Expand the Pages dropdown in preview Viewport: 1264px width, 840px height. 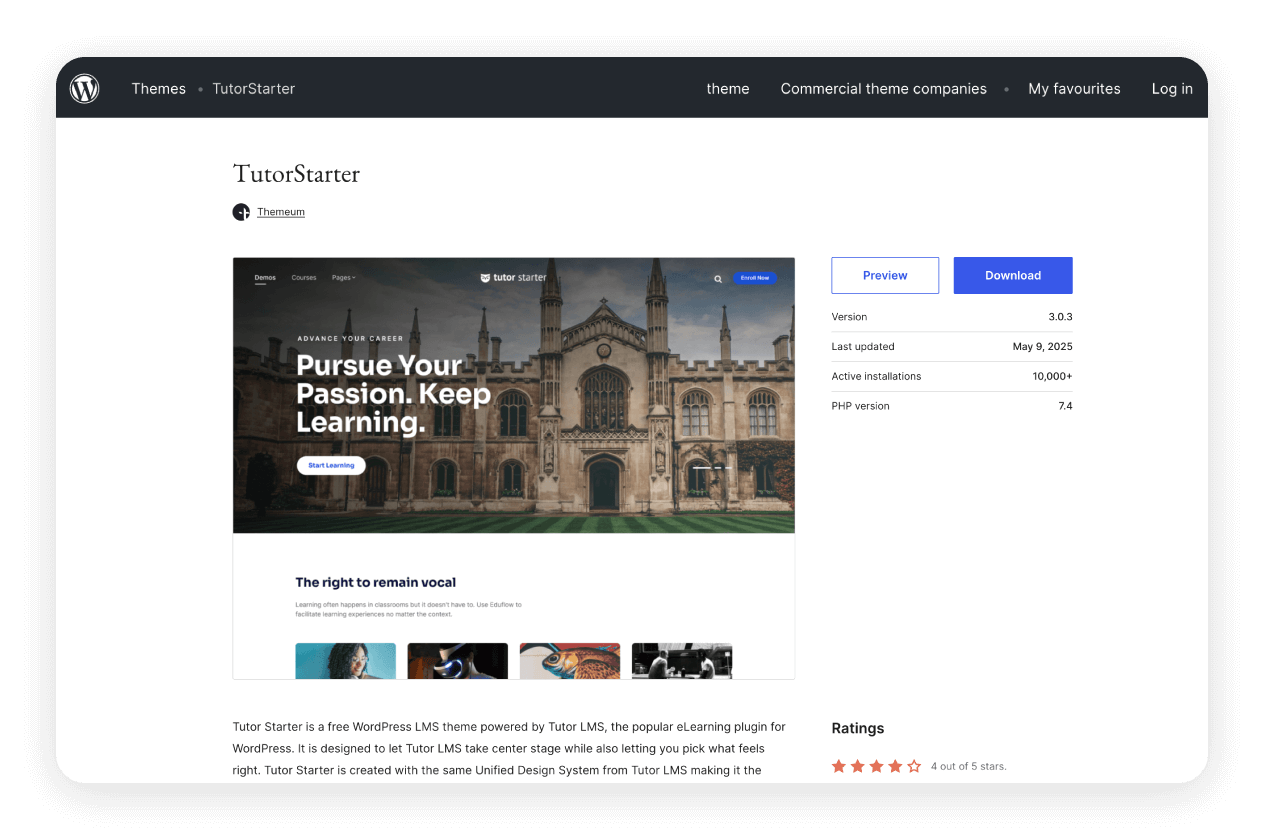coord(343,278)
